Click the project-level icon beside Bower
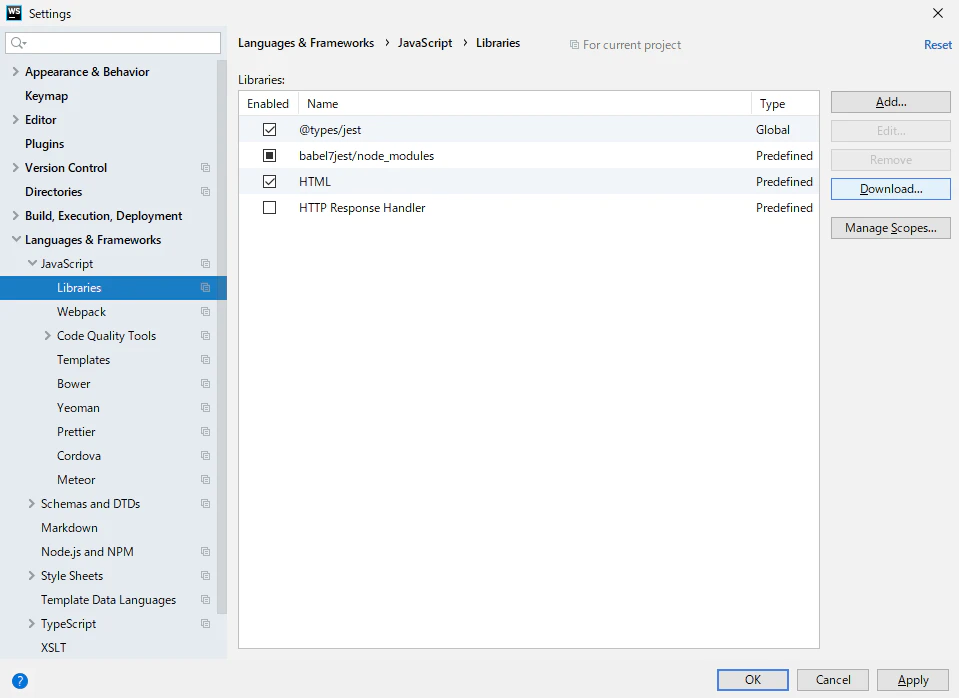 (x=206, y=384)
